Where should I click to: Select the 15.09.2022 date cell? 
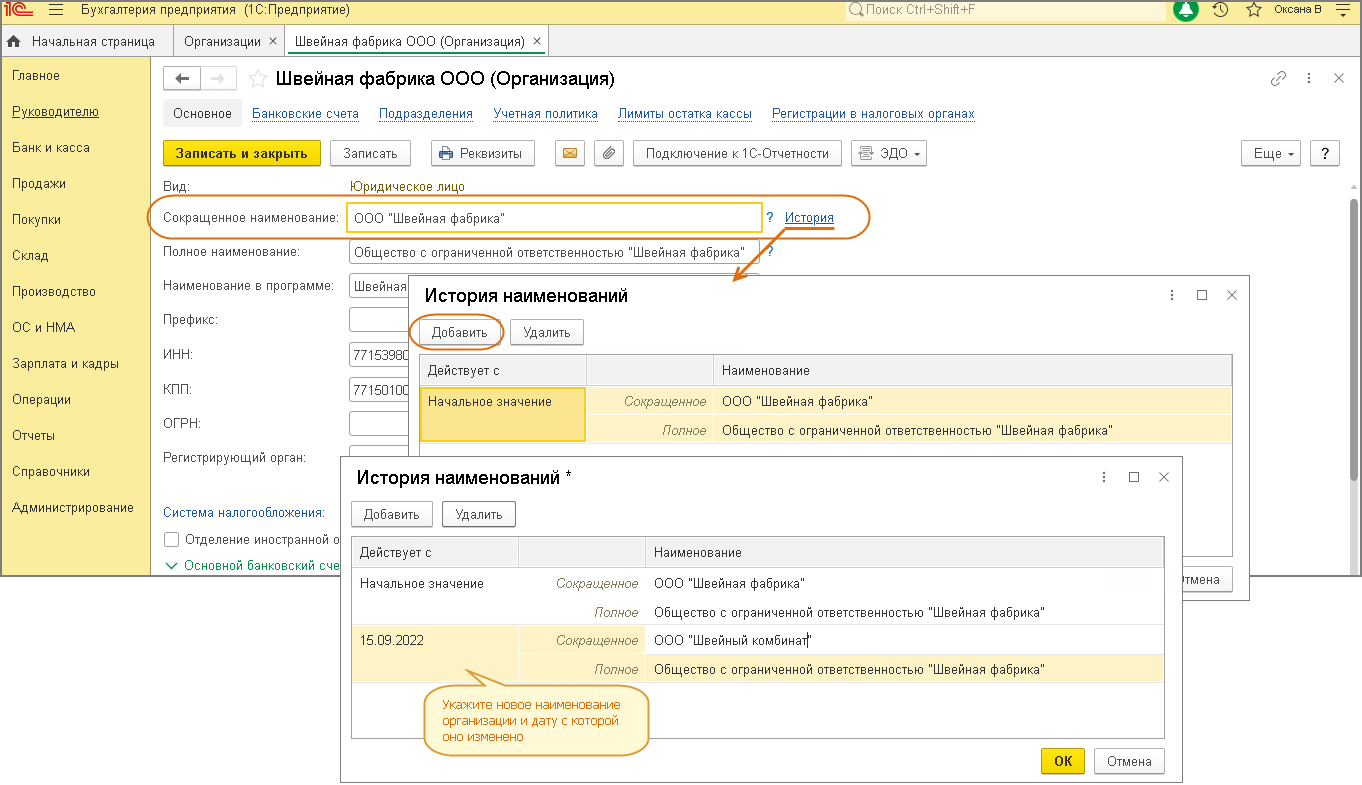[435, 654]
